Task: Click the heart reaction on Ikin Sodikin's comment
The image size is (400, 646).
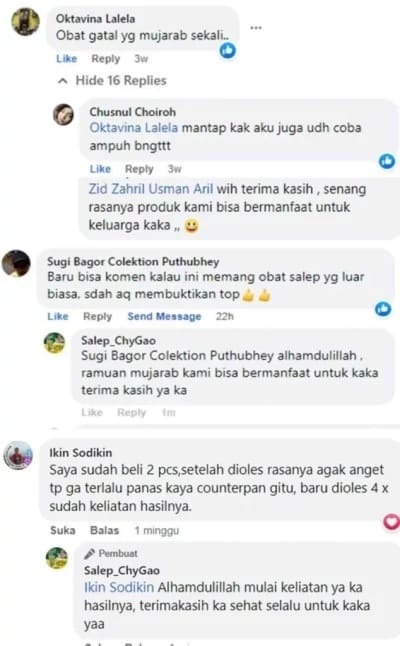Action: tap(391, 522)
